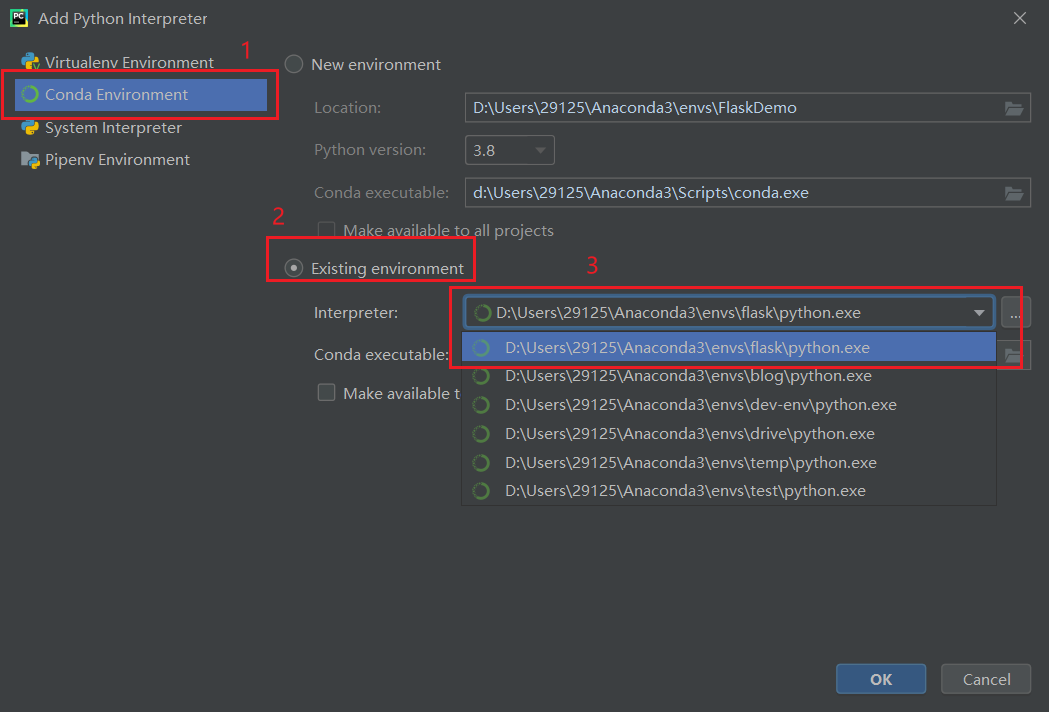This screenshot has width=1049, height=712.
Task: Confirm with the OK button
Action: click(x=880, y=679)
